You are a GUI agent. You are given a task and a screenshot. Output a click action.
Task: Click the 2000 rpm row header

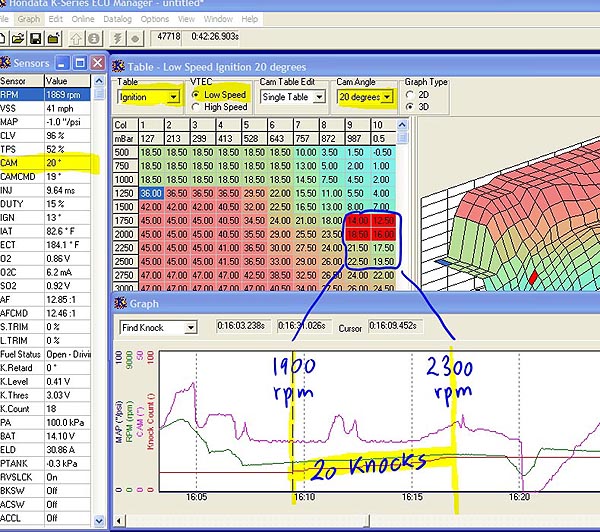coord(126,234)
